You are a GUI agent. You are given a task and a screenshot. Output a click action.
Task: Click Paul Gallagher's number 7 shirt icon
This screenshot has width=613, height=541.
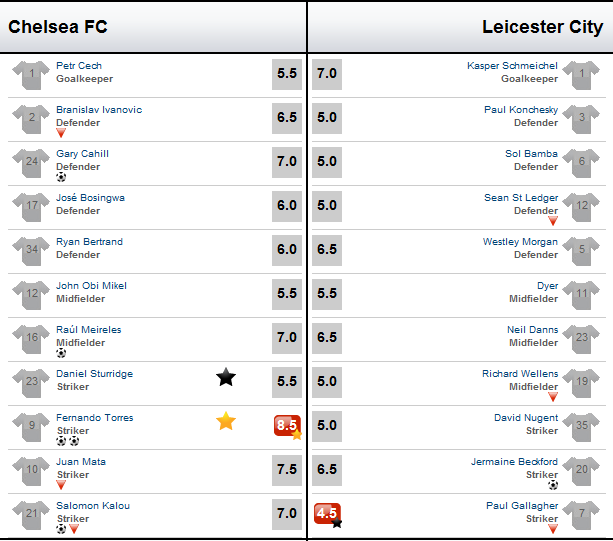pos(581,515)
